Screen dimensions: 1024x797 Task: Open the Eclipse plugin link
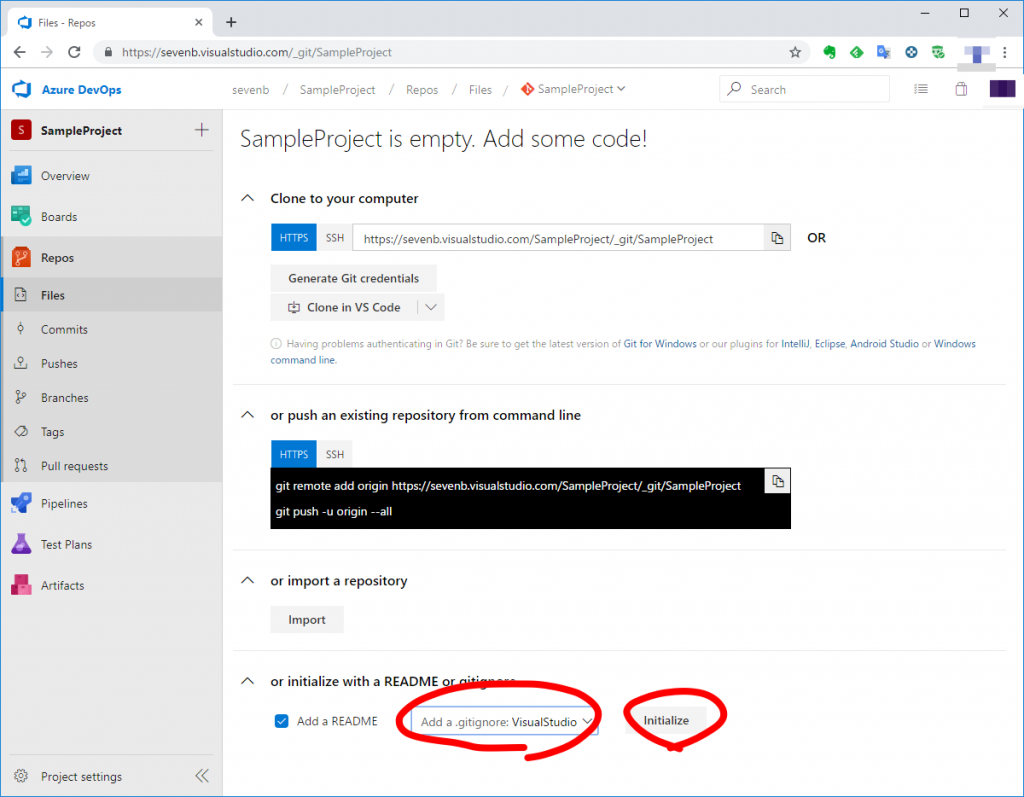pos(829,344)
